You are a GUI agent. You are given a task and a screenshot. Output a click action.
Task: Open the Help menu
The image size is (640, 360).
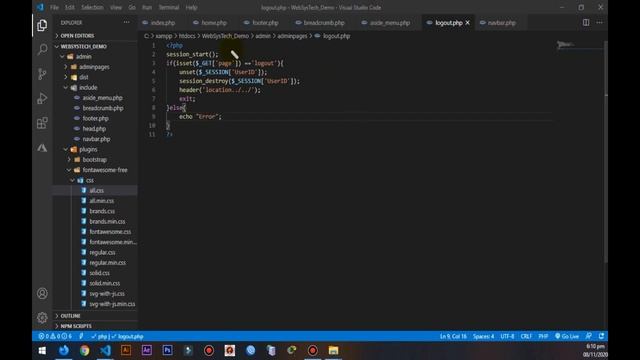coord(191,7)
